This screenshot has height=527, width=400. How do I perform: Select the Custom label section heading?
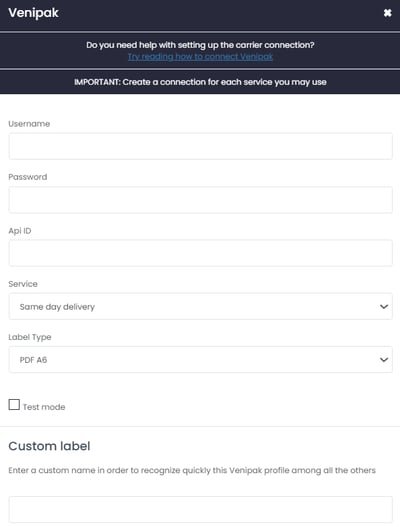[49, 446]
